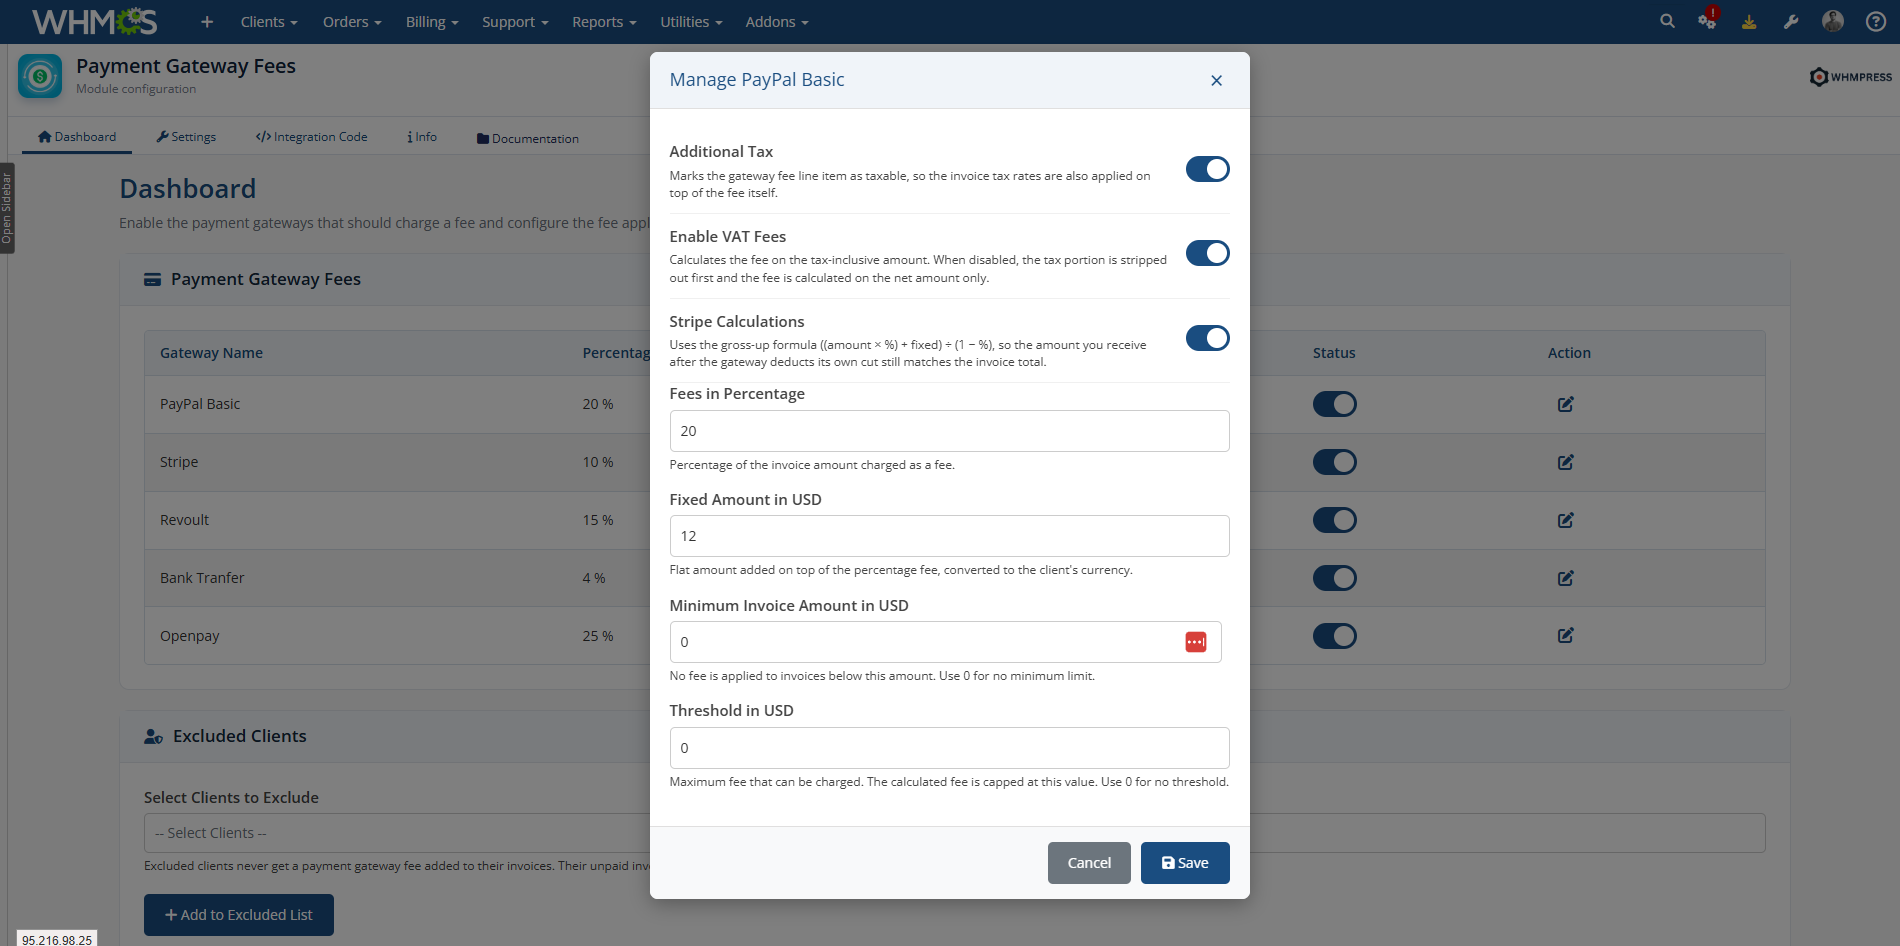Expand the Utilities menu
This screenshot has height=946, width=1900.
[691, 22]
